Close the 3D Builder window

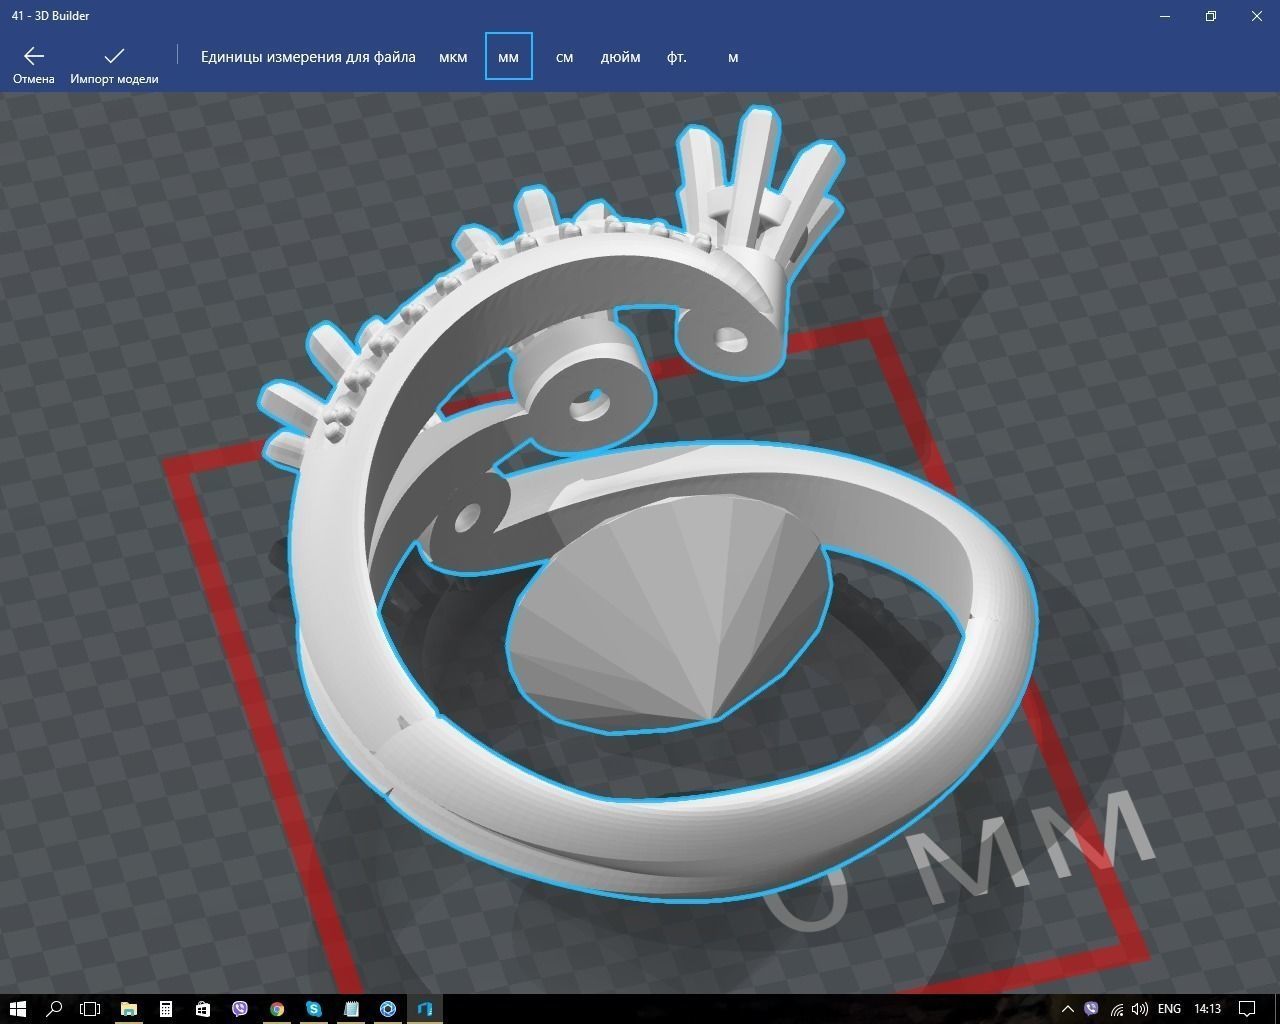[1257, 16]
